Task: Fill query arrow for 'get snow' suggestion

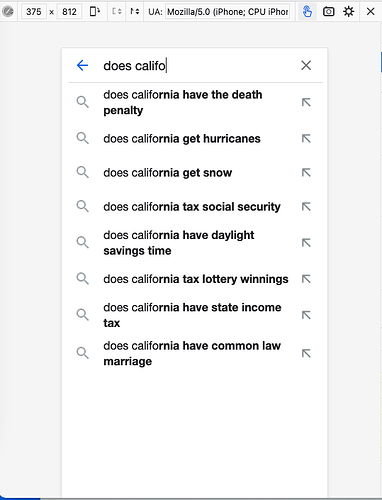Action: 306,173
